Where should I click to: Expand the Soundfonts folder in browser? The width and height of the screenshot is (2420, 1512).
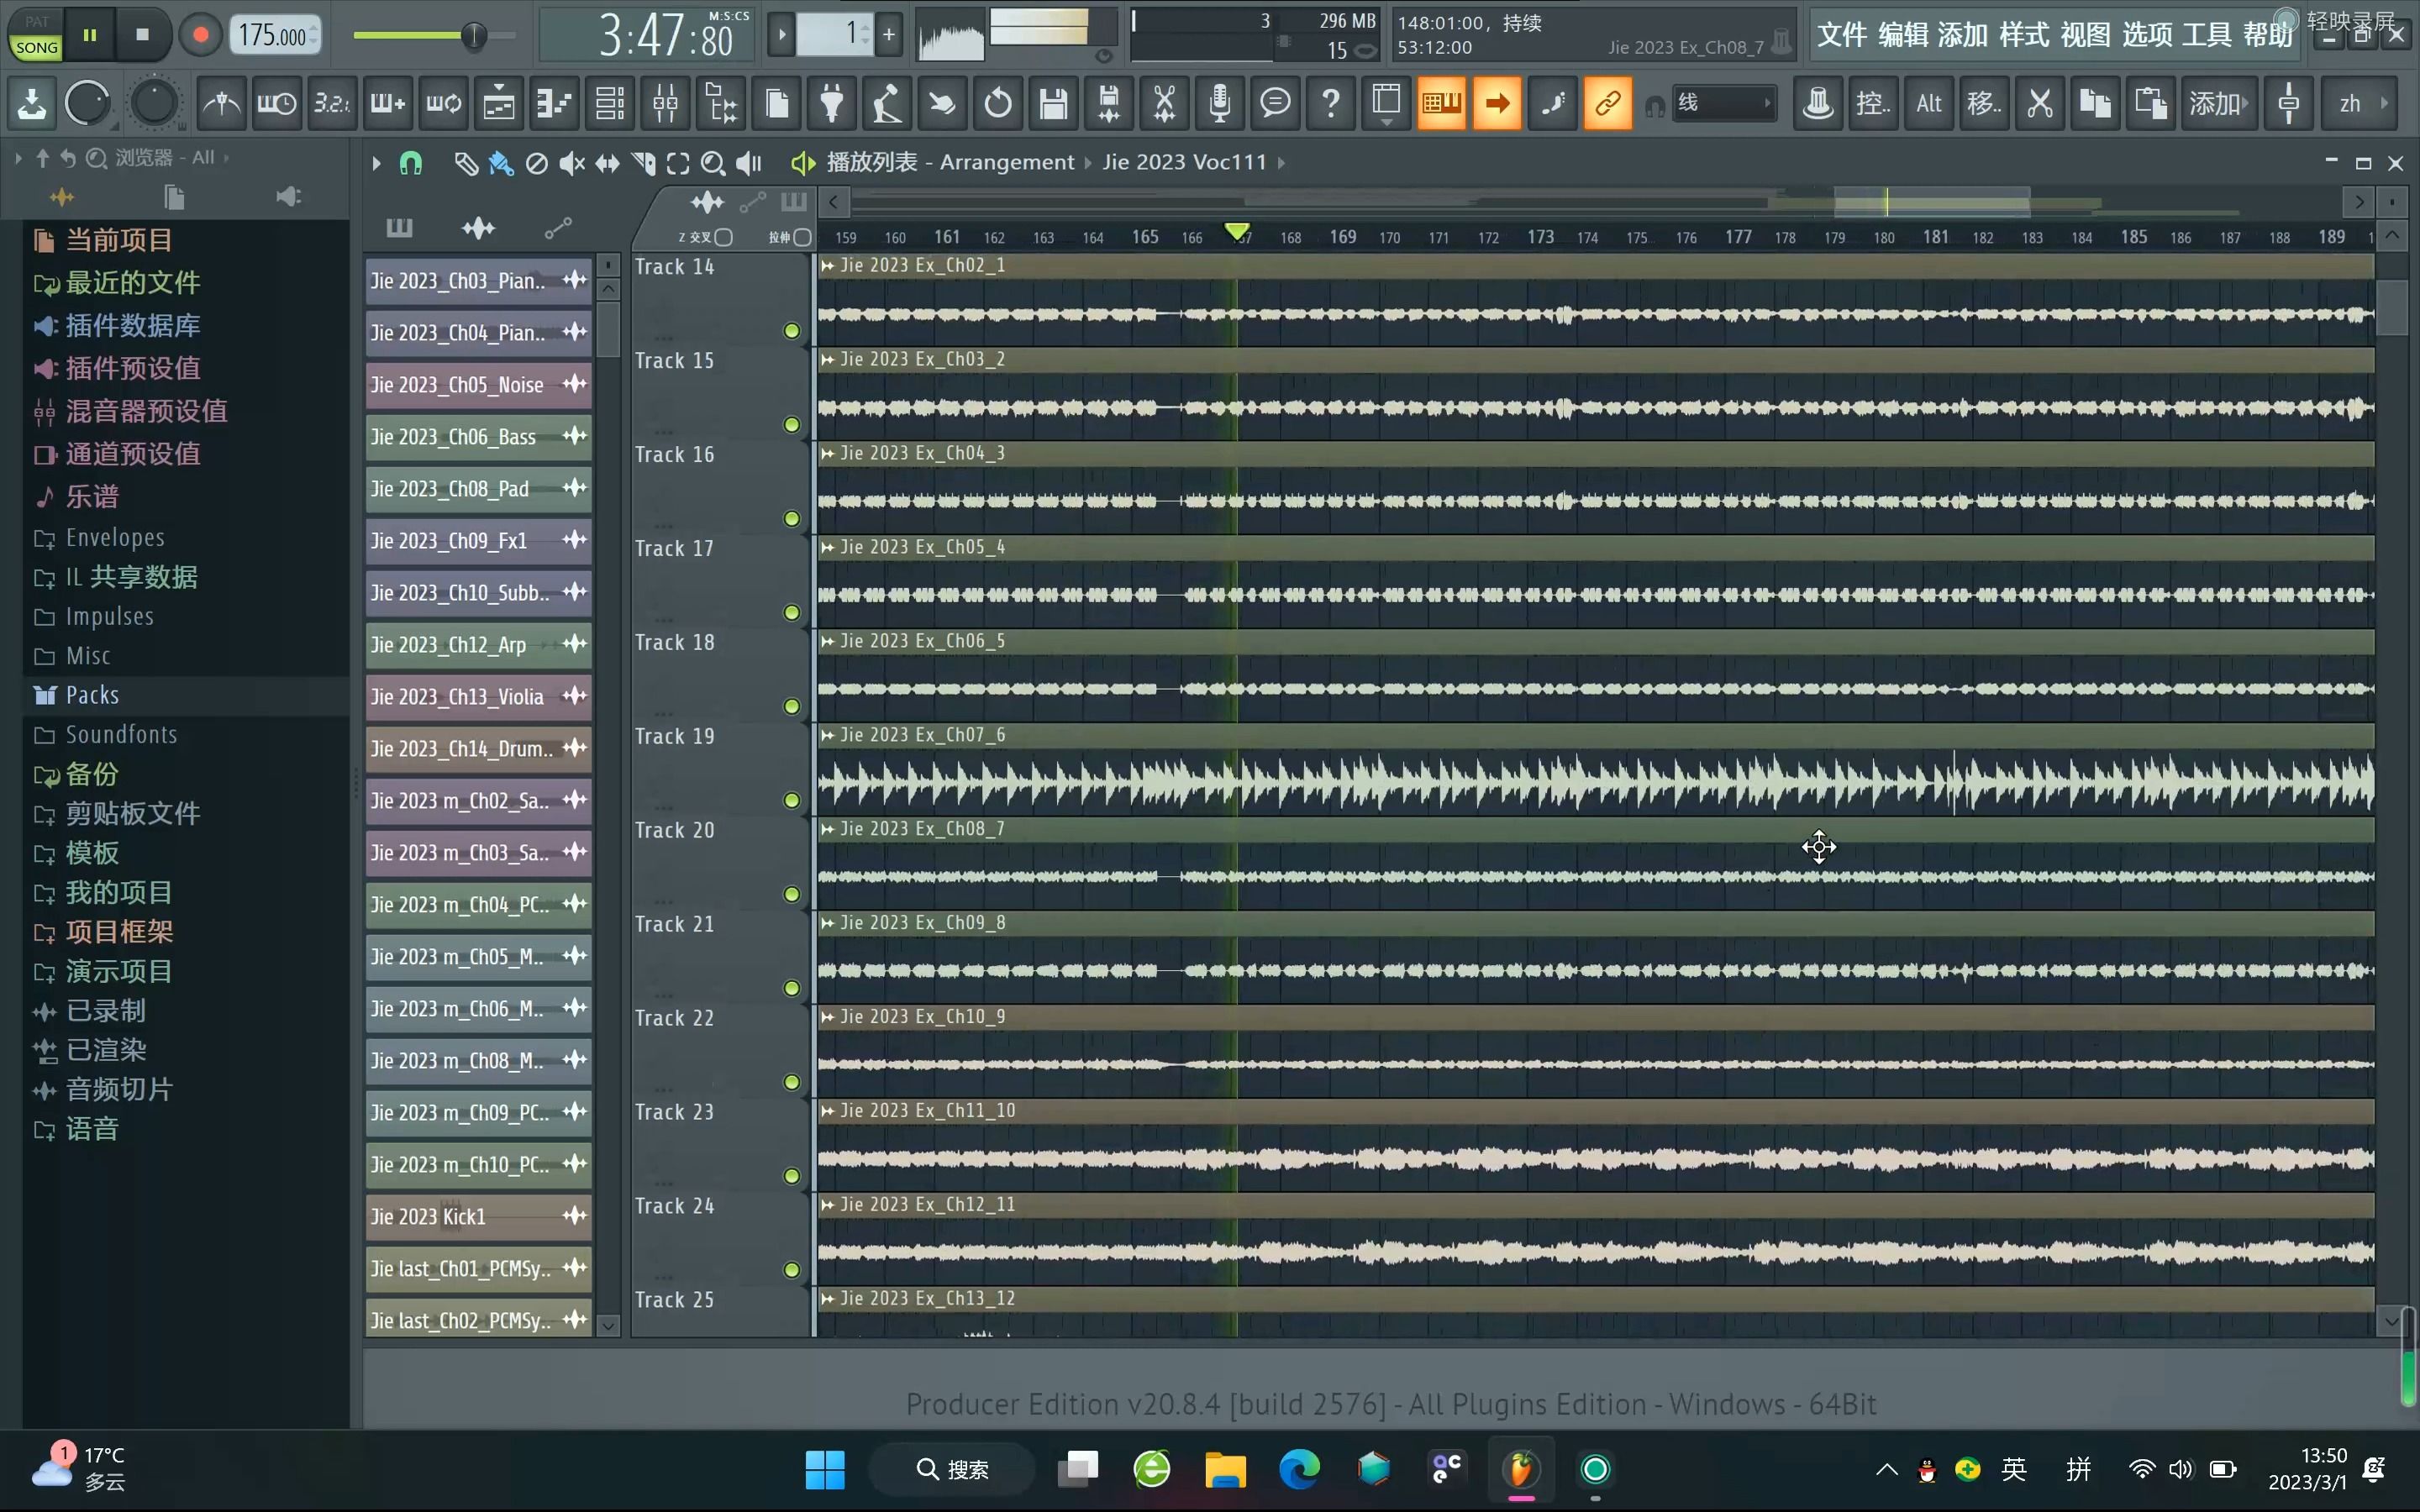tap(120, 733)
